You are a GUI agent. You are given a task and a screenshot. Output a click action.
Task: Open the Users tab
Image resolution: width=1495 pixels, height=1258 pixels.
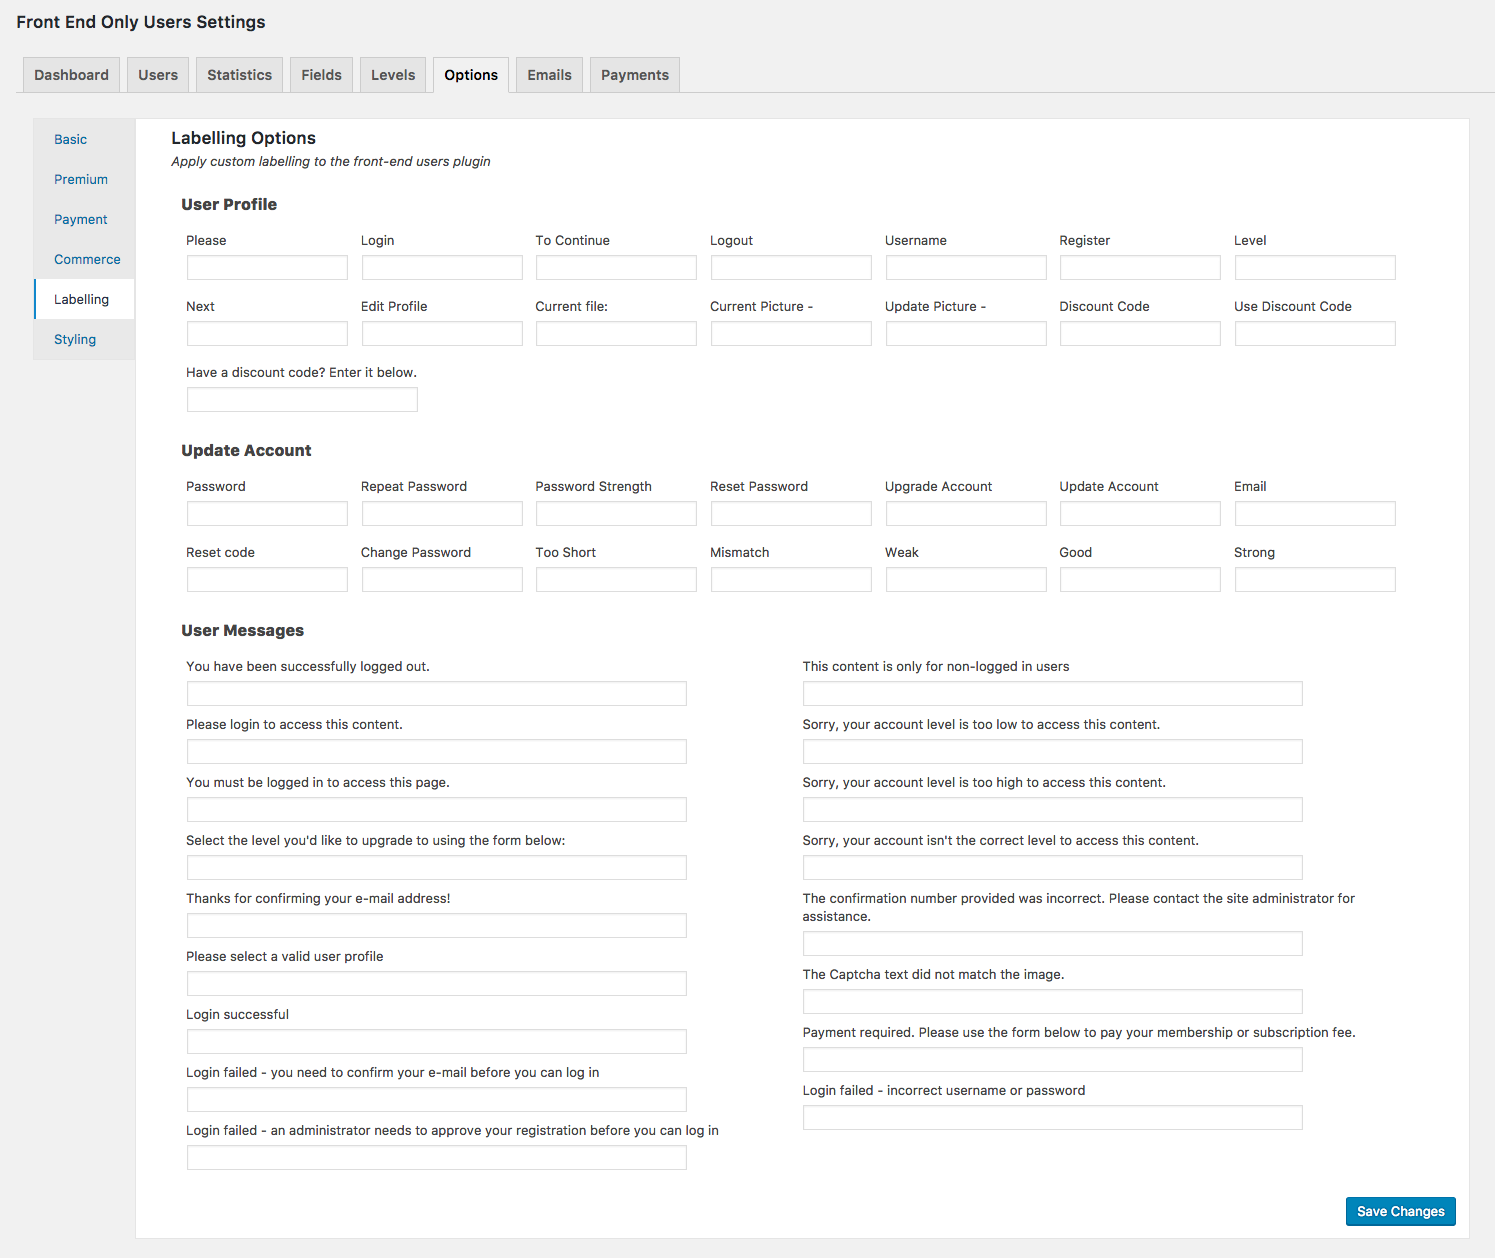(x=157, y=74)
